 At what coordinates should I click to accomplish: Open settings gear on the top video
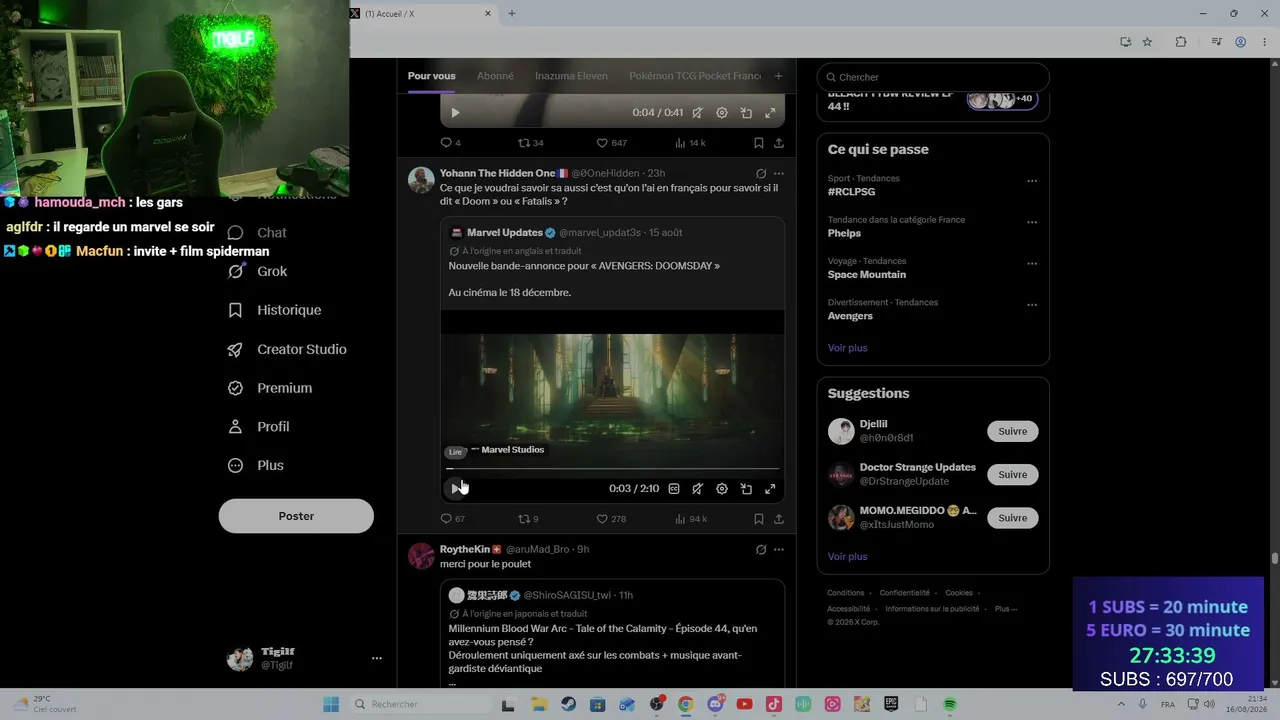tap(722, 113)
